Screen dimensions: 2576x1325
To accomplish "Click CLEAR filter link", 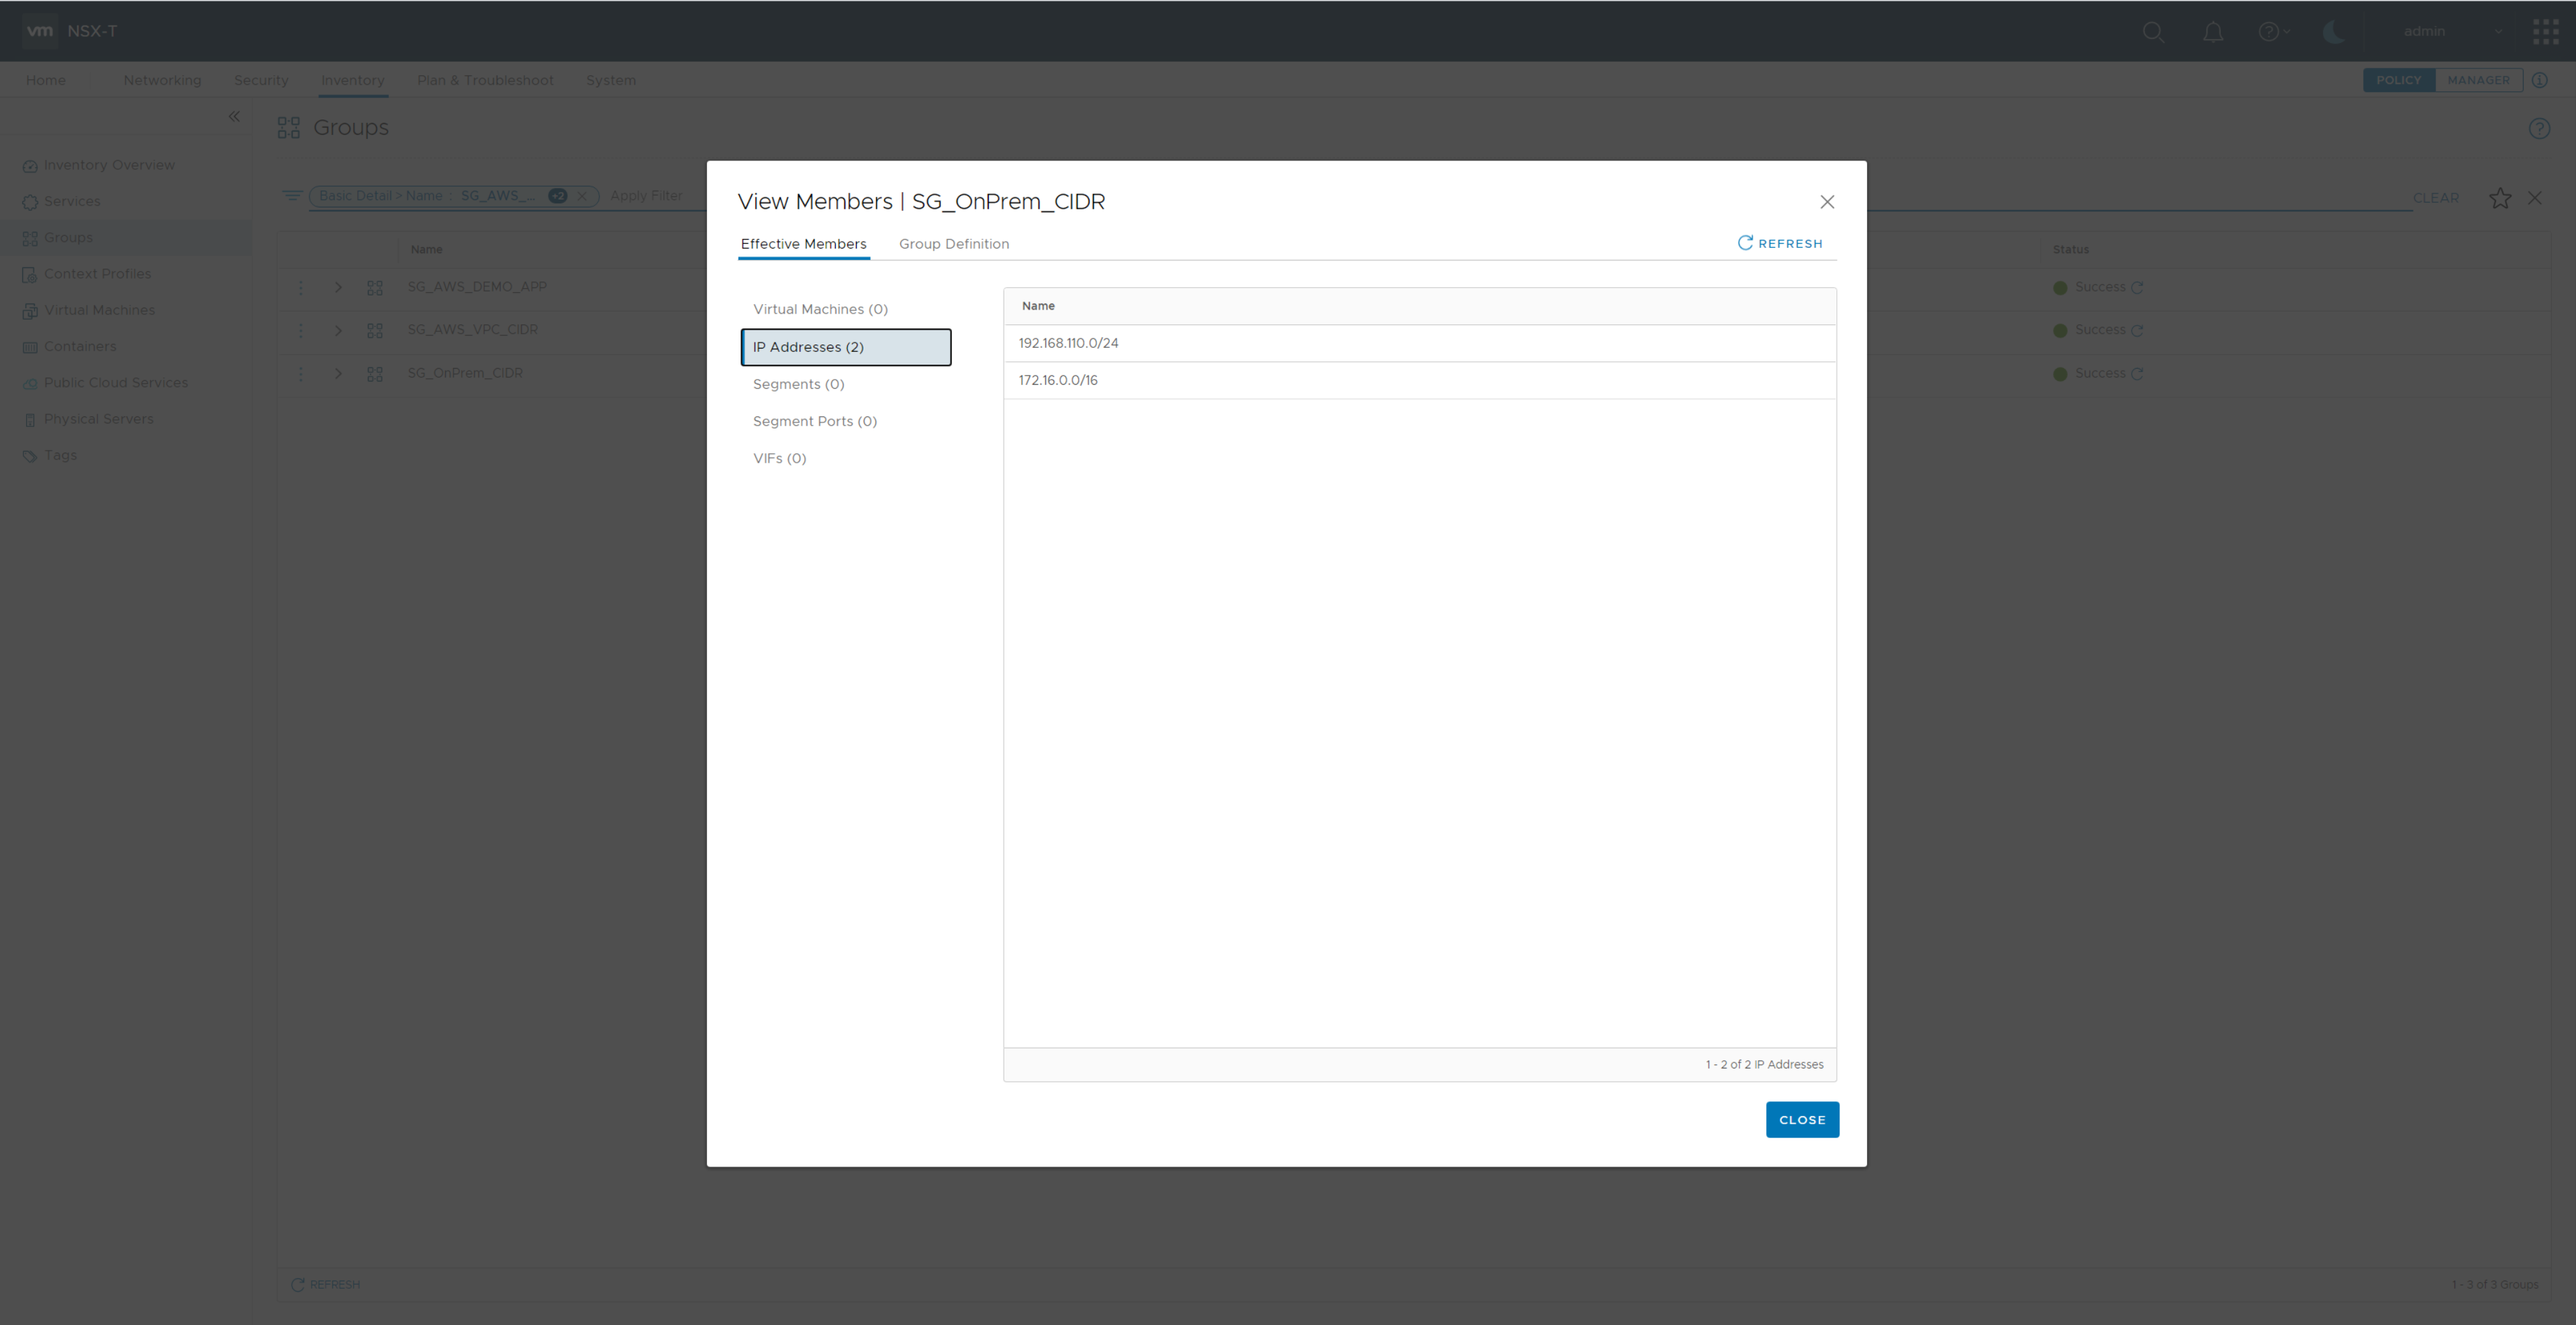I will pyautogui.click(x=2435, y=198).
